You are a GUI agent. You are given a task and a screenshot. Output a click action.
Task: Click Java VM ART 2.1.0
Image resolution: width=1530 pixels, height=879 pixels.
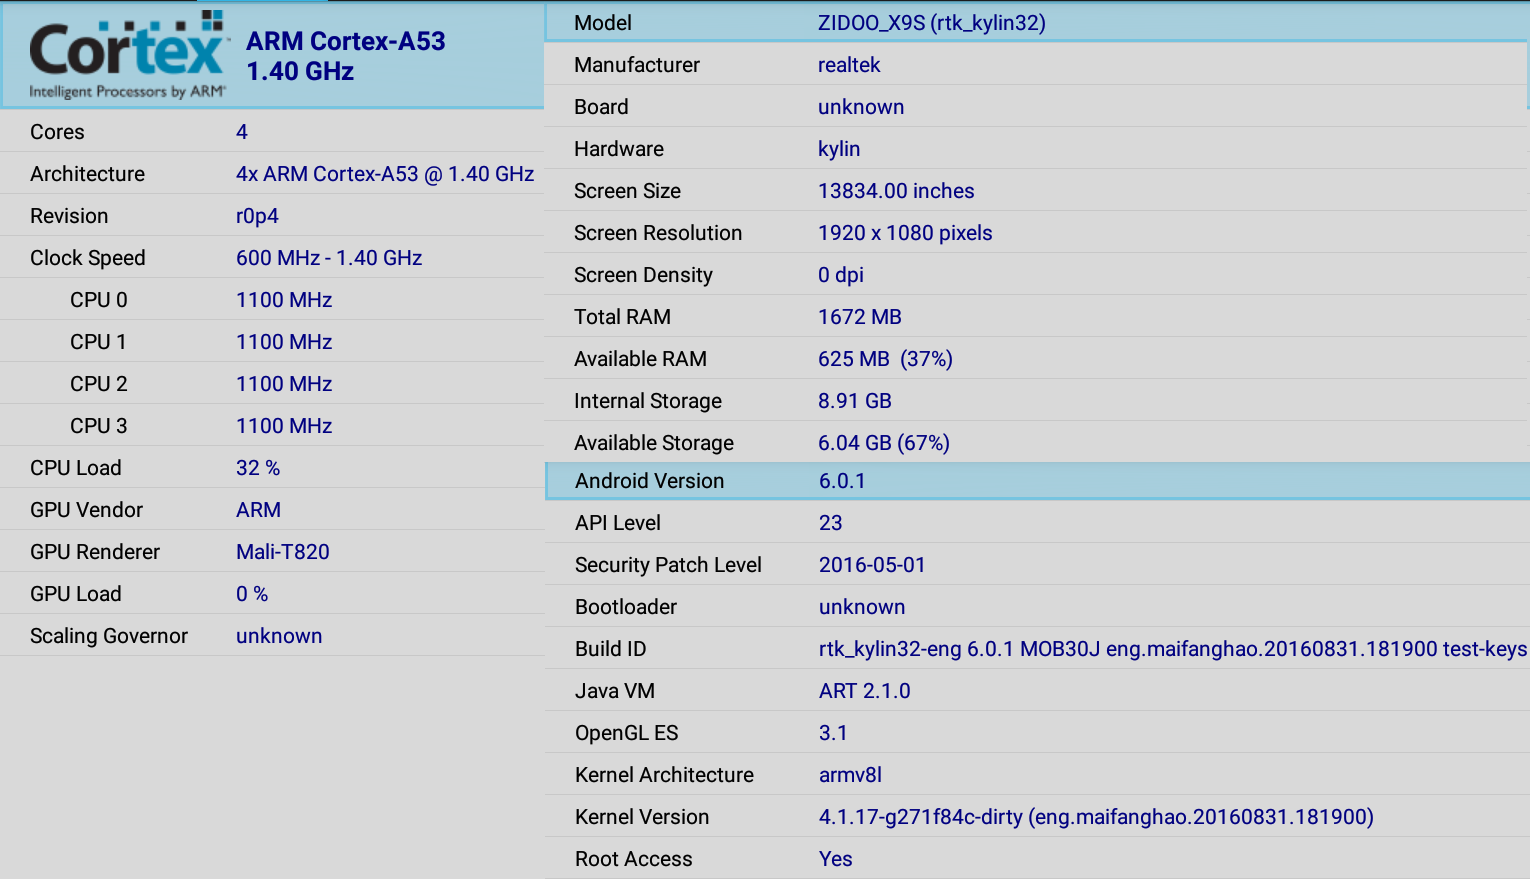click(x=865, y=691)
